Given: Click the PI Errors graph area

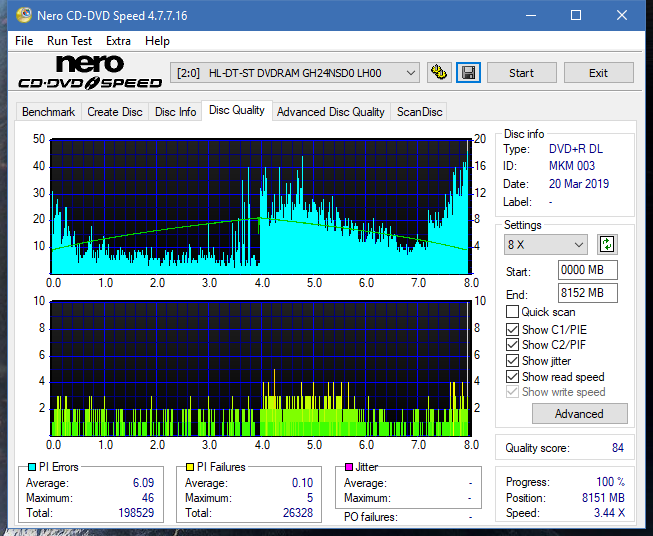Looking at the screenshot, I should click(x=260, y=207).
